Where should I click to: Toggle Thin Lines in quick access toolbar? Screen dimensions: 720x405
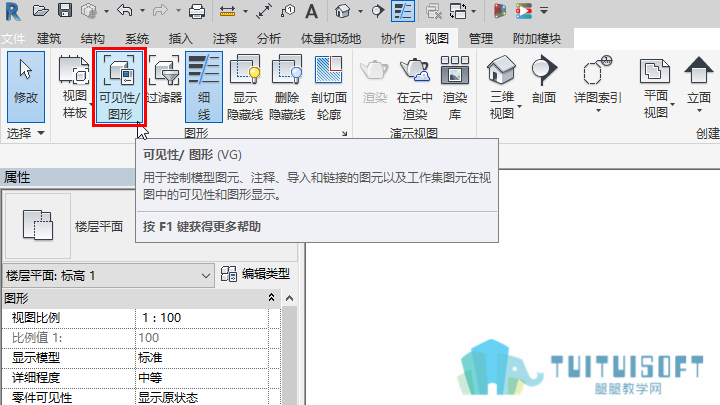click(x=403, y=11)
